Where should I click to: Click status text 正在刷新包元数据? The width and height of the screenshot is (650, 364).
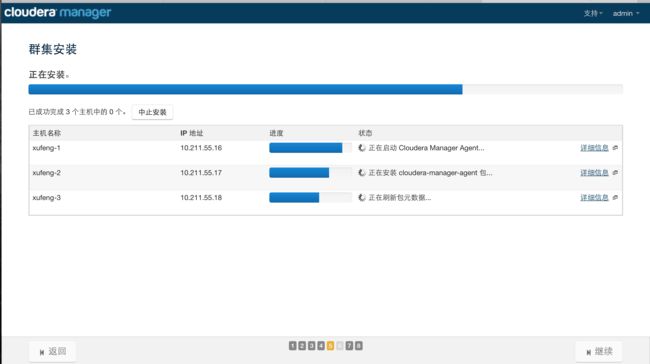(x=400, y=197)
